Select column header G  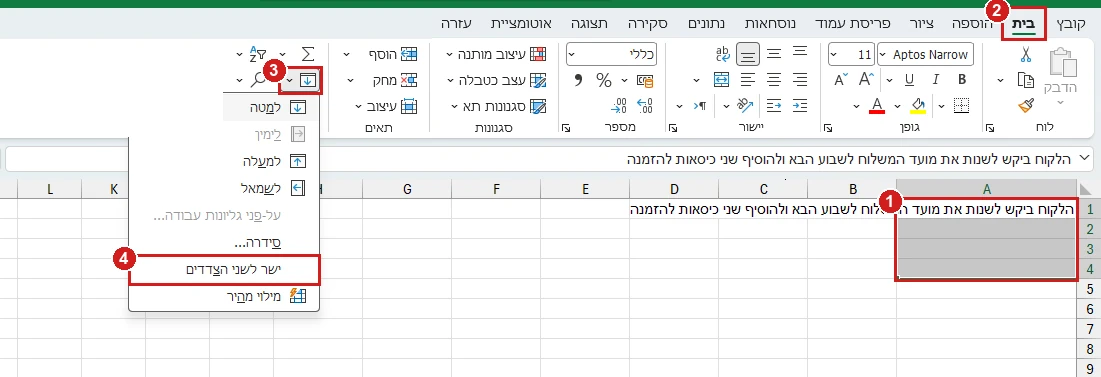tap(407, 189)
